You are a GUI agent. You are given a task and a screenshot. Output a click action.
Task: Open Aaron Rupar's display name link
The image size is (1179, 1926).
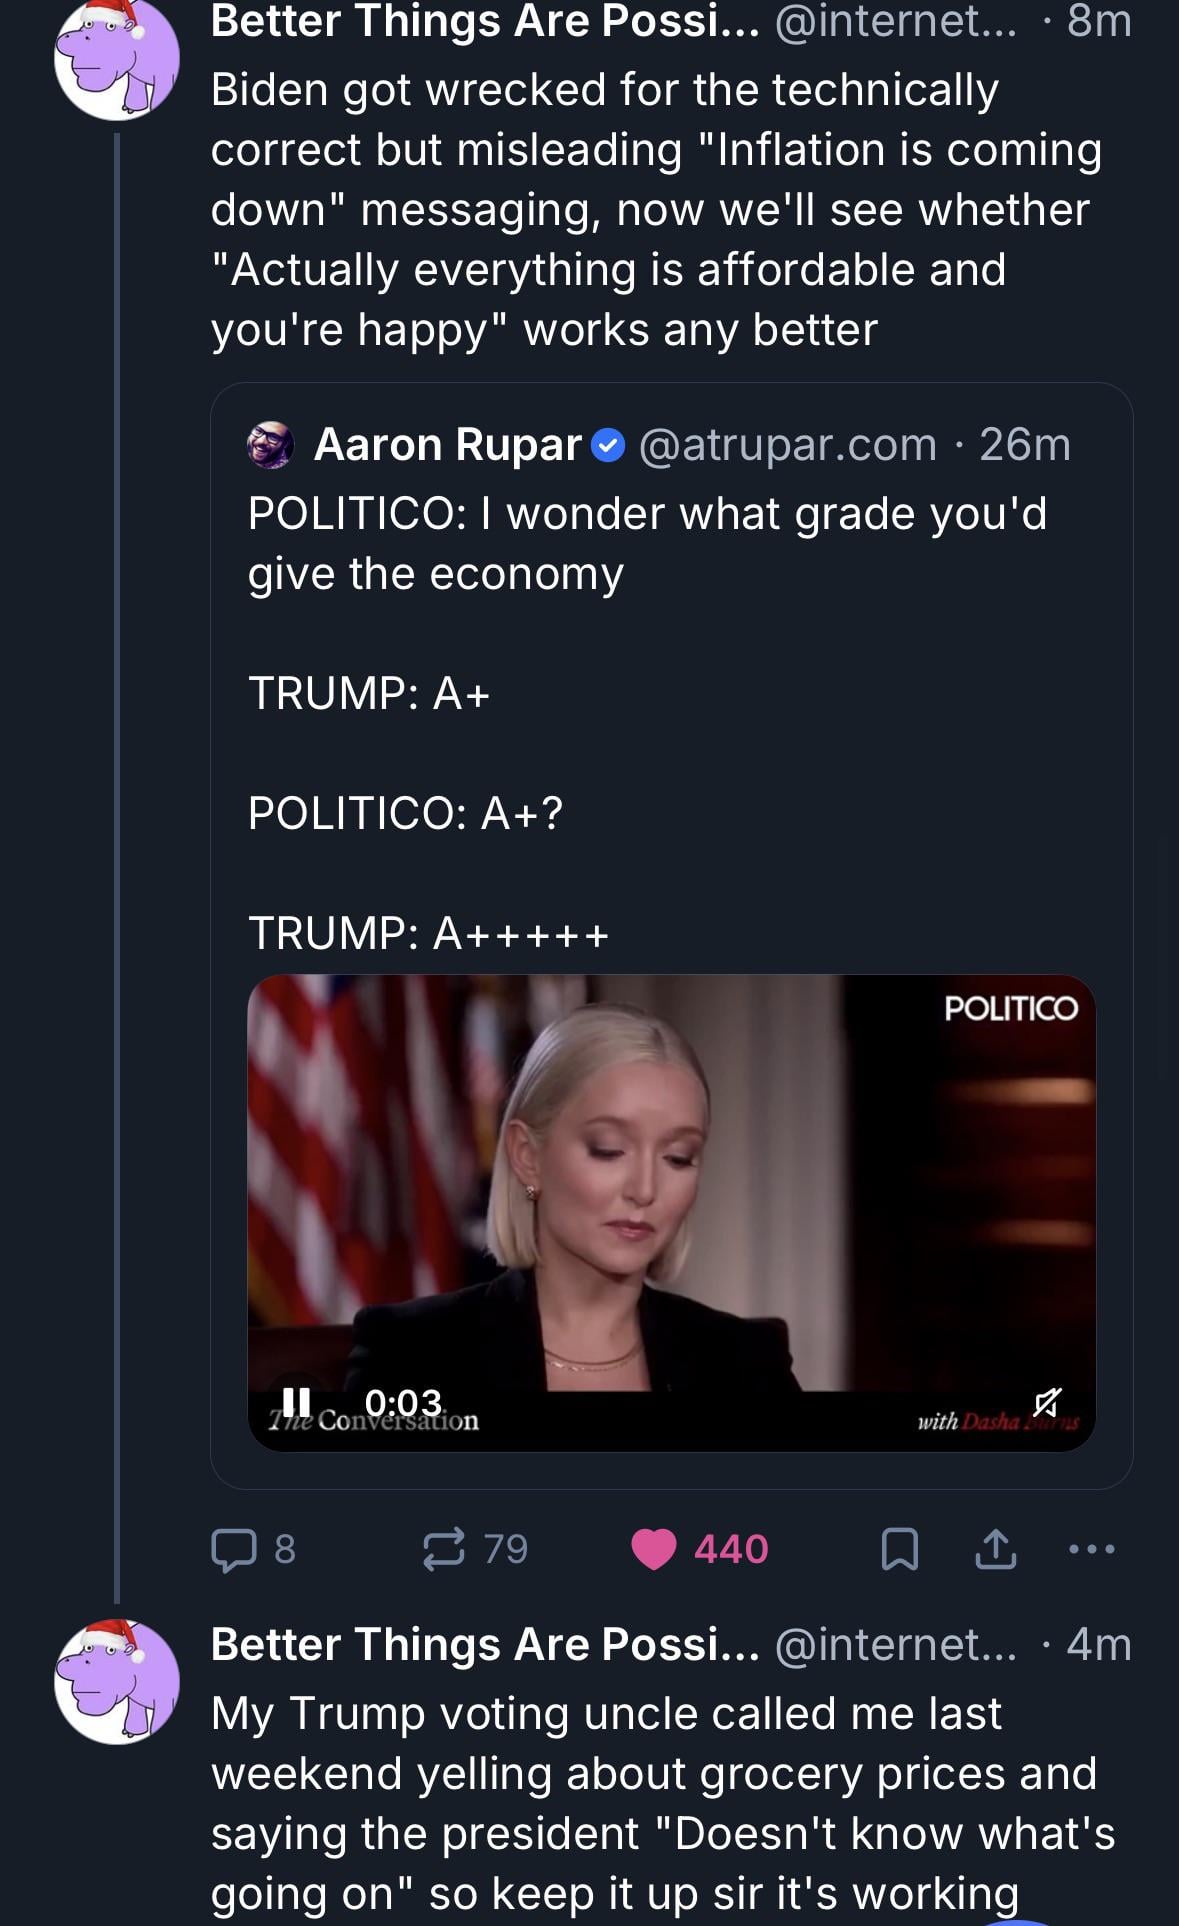click(447, 445)
